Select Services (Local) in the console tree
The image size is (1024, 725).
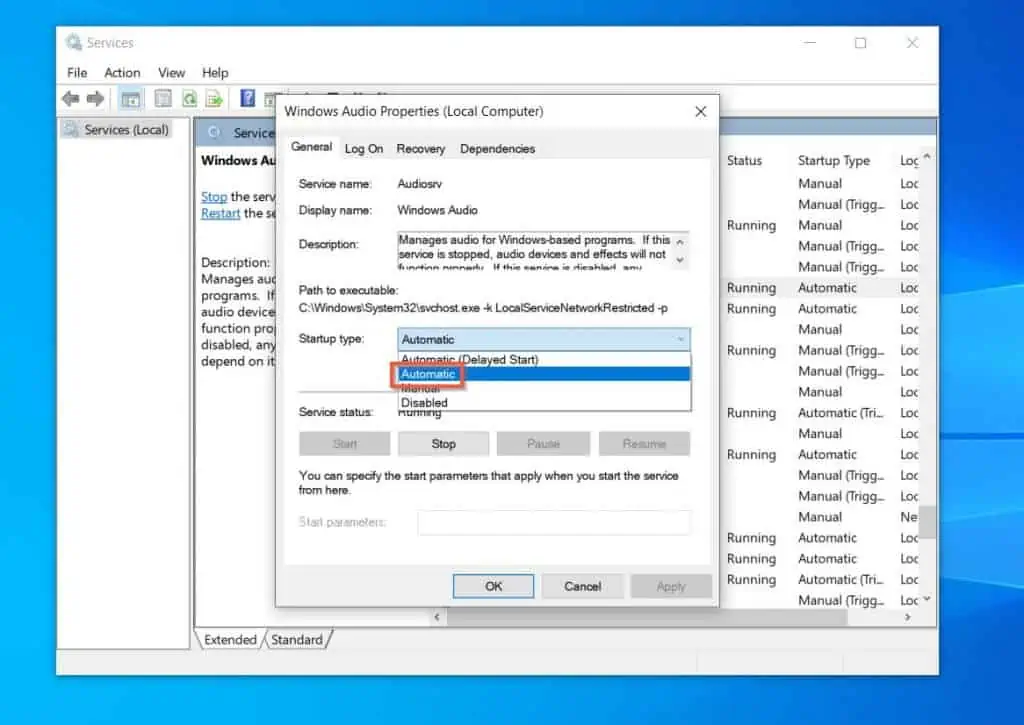(x=126, y=130)
